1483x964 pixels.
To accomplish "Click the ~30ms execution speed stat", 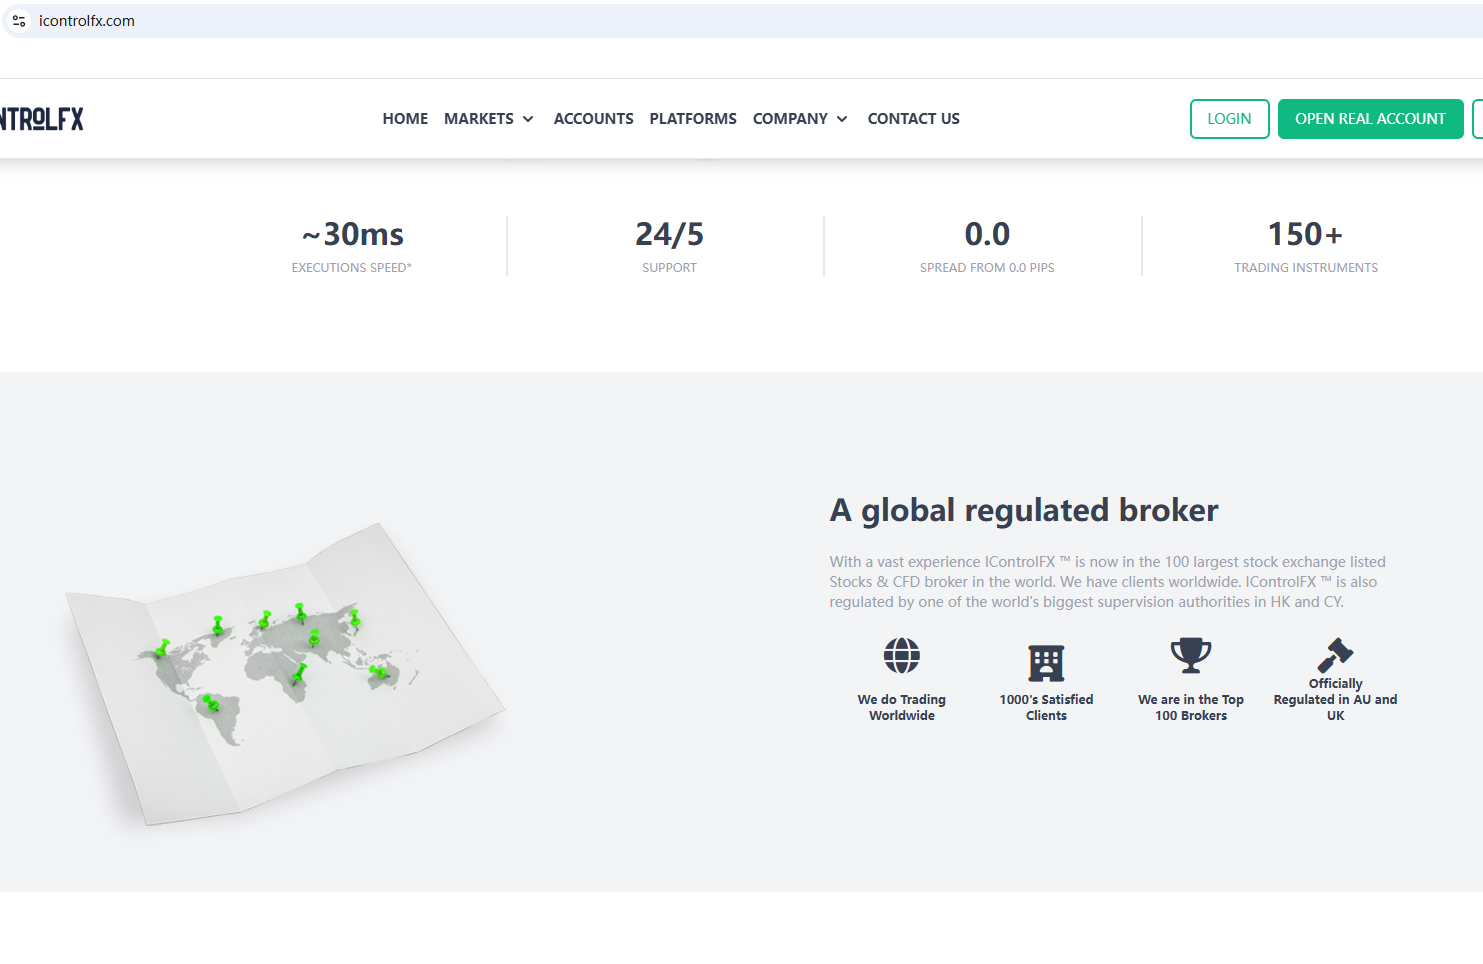I will coord(353,234).
